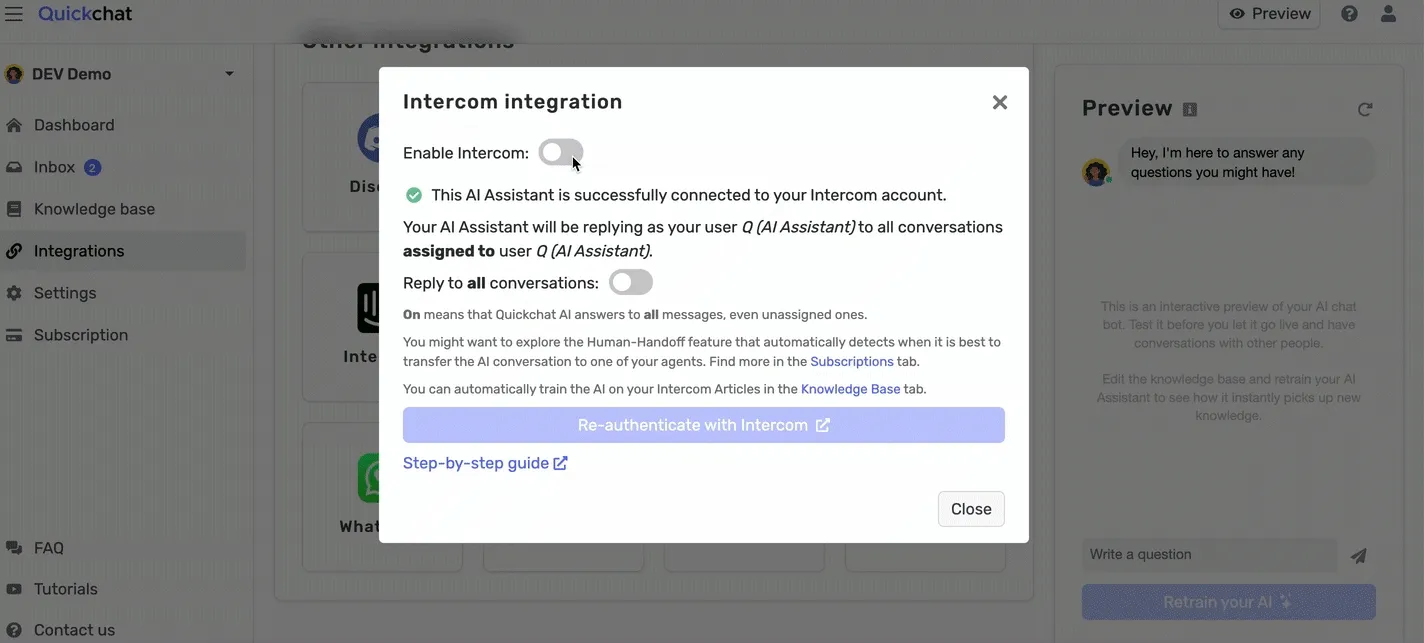Click the Inbox tray icon

point(14,167)
